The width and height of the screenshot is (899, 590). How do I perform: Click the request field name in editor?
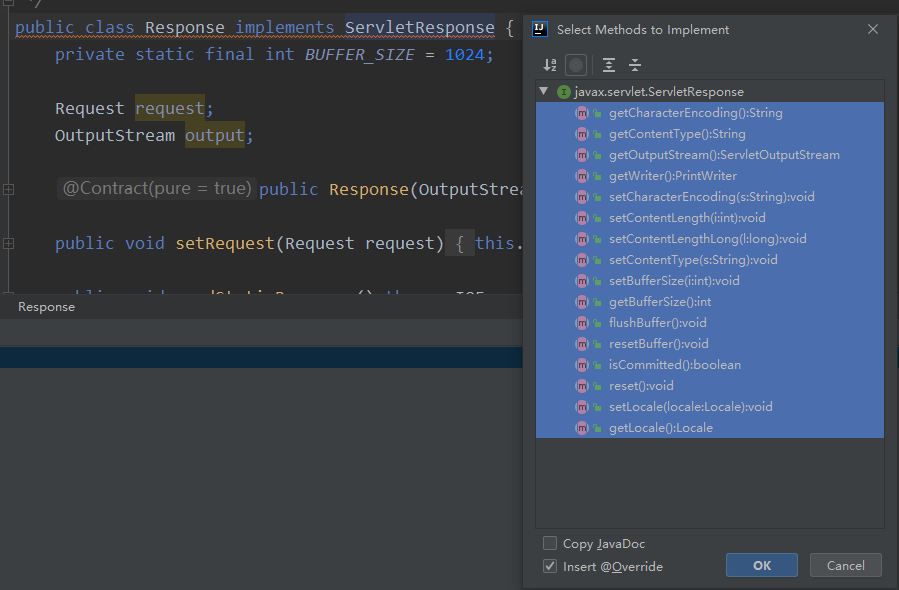pos(170,108)
